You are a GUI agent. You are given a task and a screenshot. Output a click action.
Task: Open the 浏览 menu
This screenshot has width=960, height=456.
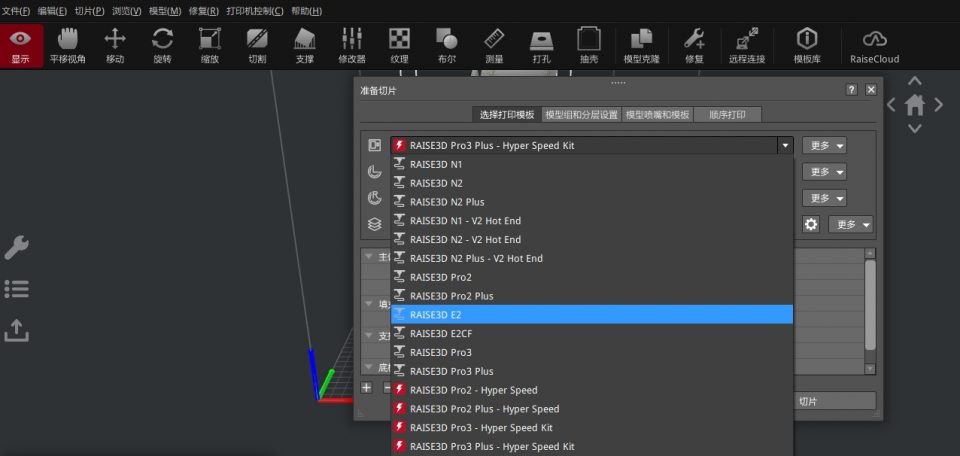pos(127,11)
